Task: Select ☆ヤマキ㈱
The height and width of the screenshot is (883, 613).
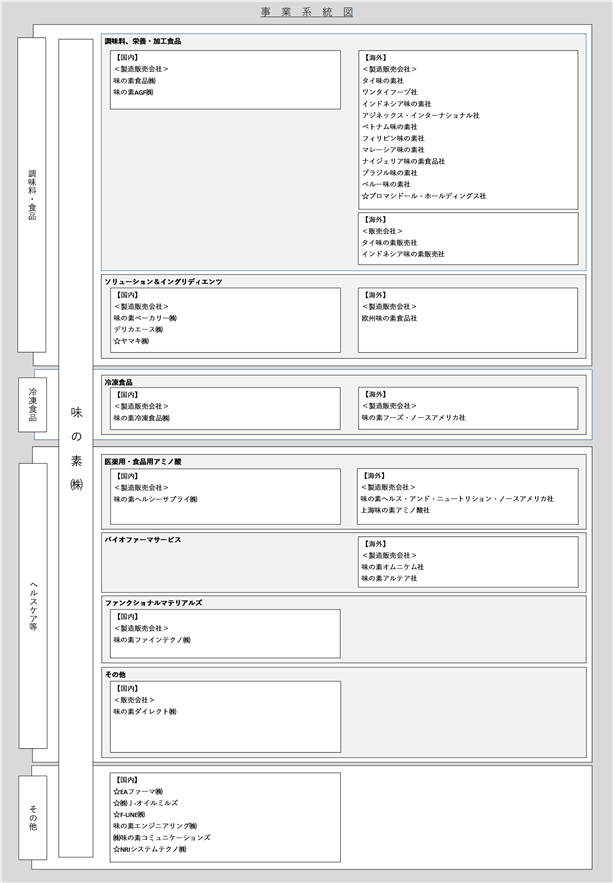Action: pos(131,341)
